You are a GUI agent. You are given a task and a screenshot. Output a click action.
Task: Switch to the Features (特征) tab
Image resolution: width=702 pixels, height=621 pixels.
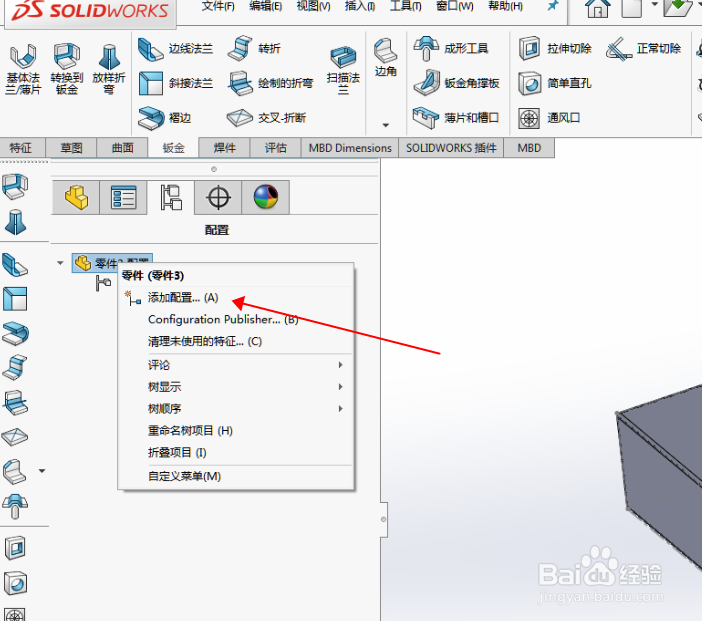point(21,148)
